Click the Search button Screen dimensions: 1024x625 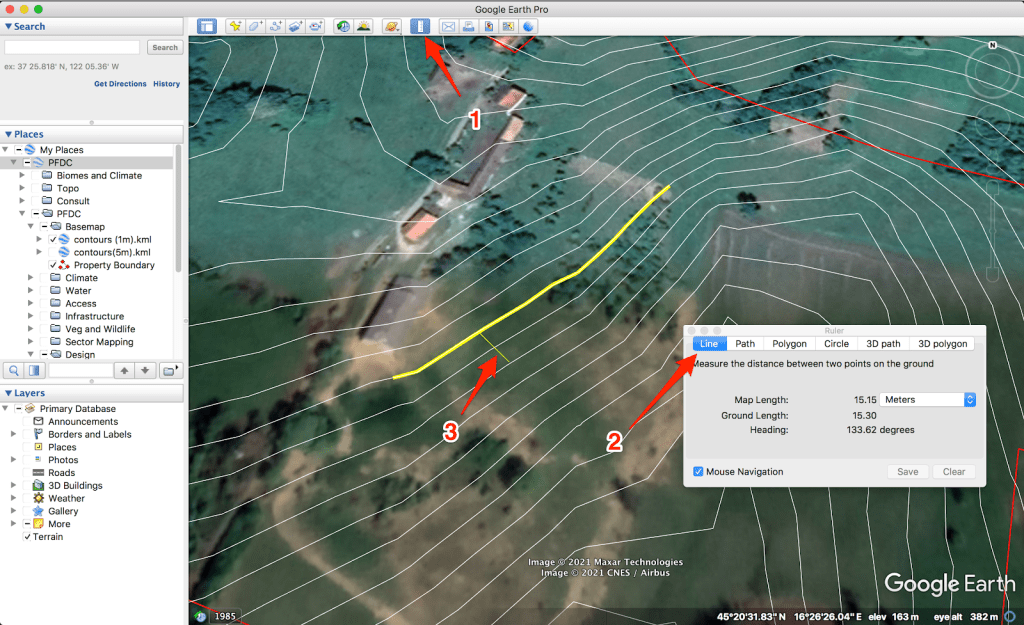pyautogui.click(x=165, y=47)
